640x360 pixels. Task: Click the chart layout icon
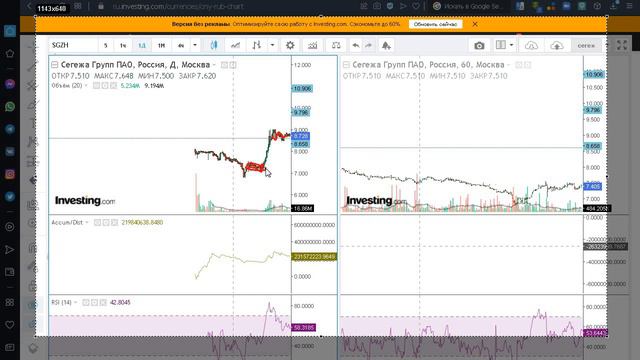click(501, 45)
